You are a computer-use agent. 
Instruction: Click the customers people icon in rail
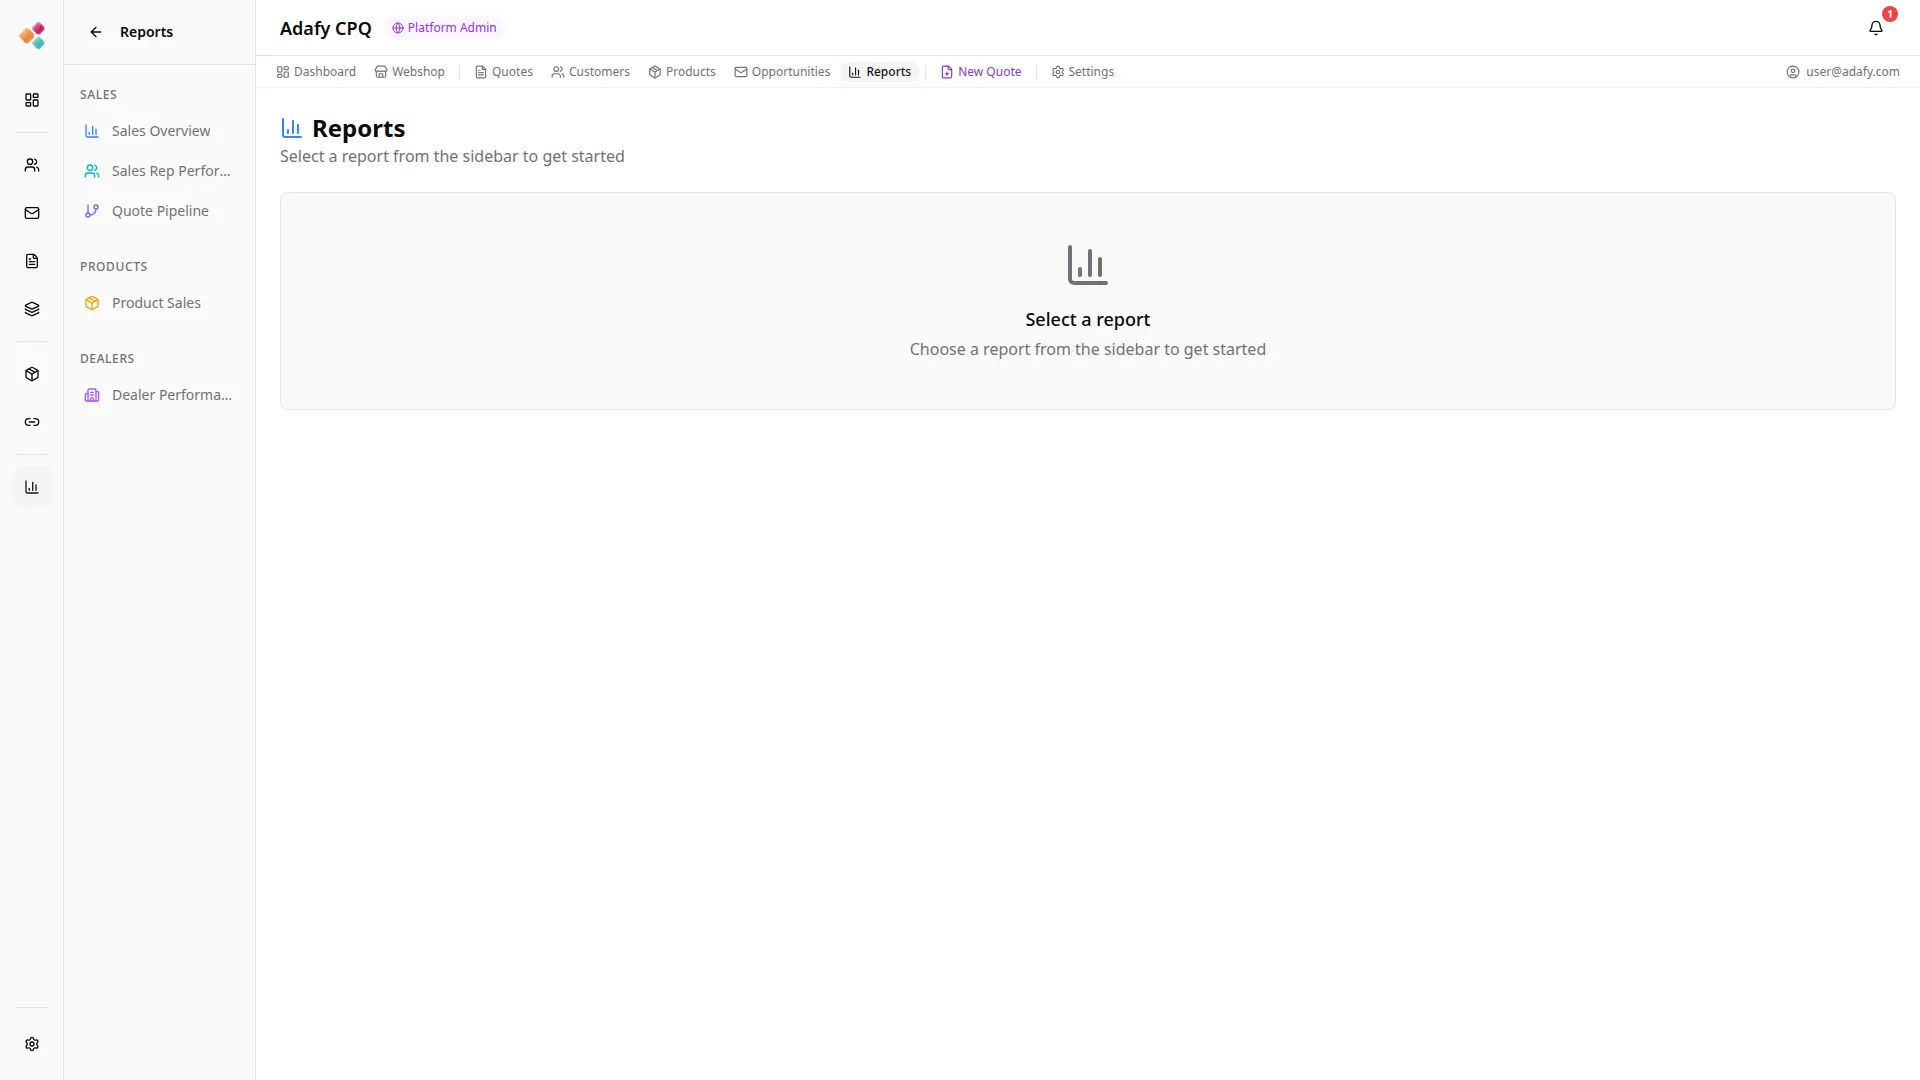point(32,165)
